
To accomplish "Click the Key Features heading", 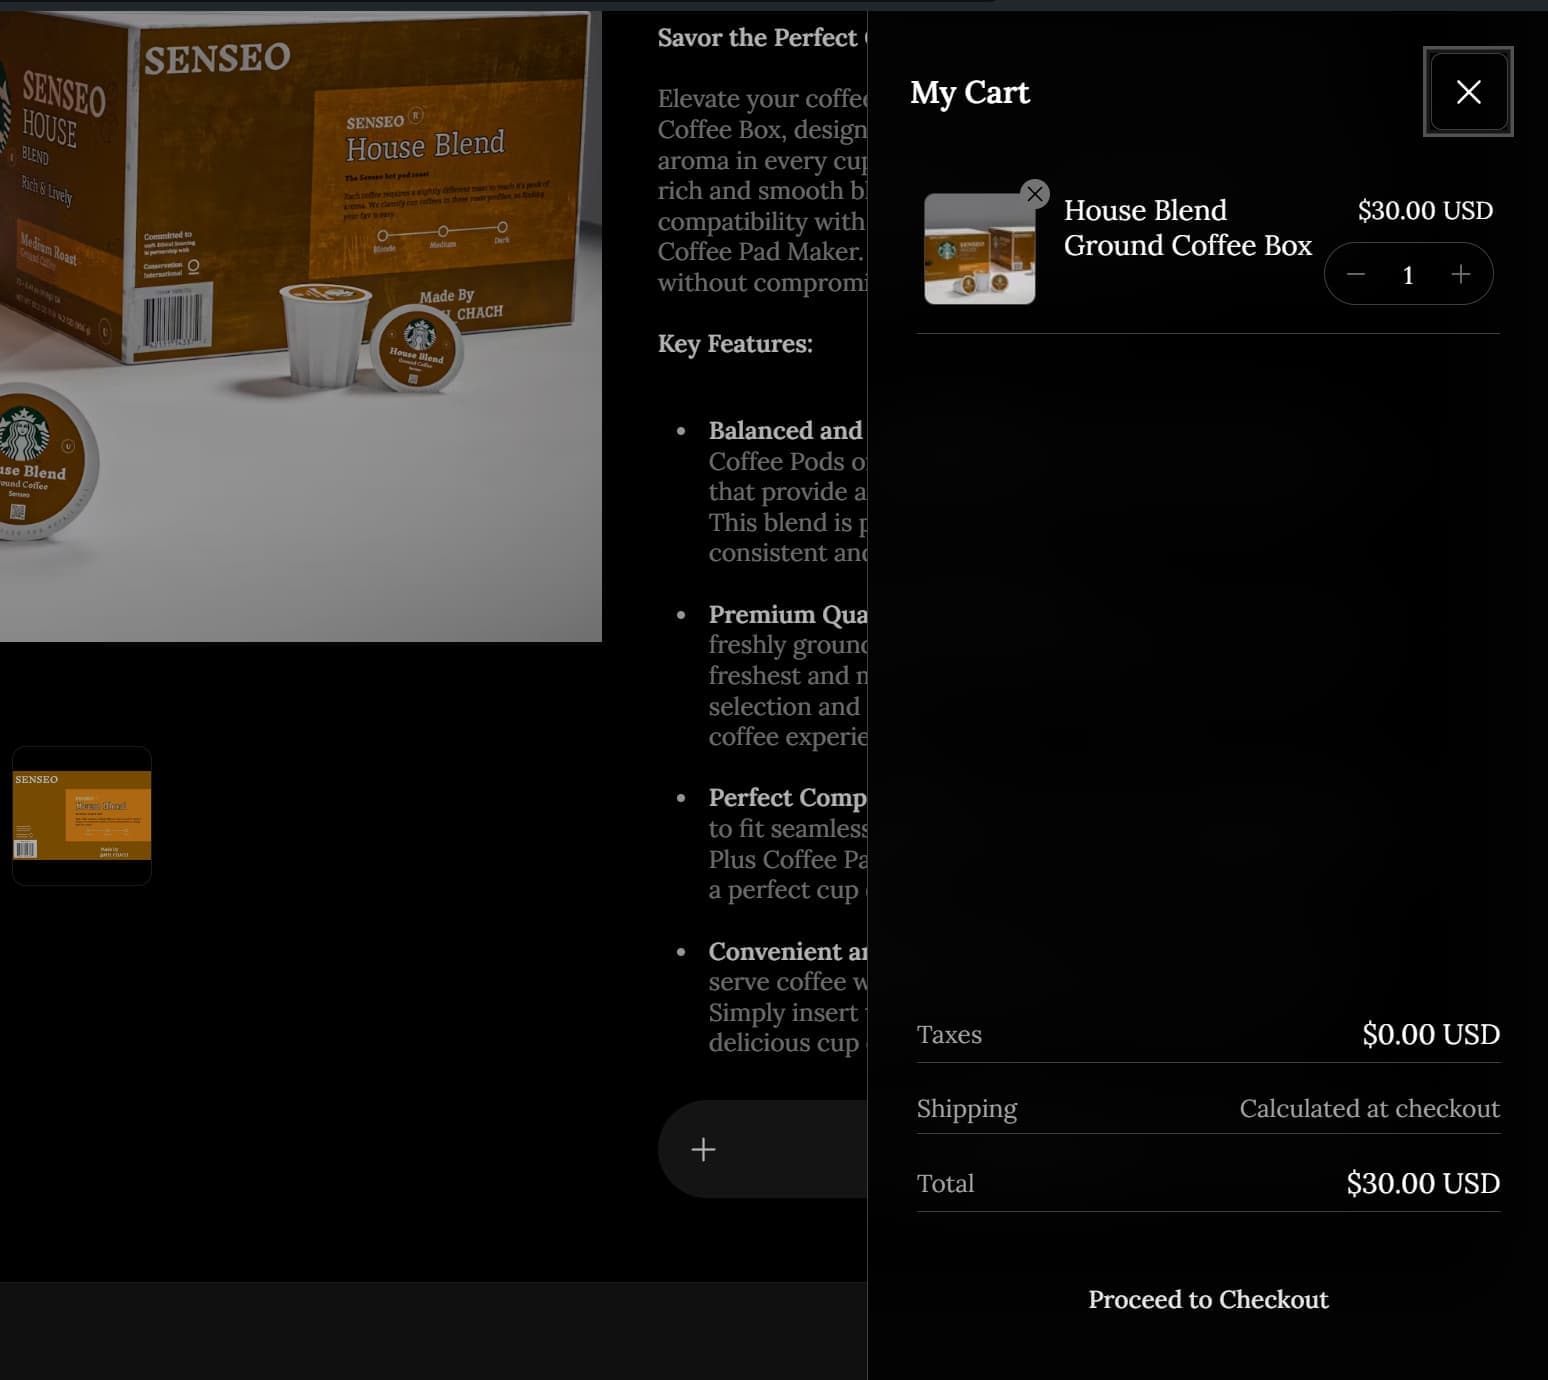I will [x=735, y=344].
